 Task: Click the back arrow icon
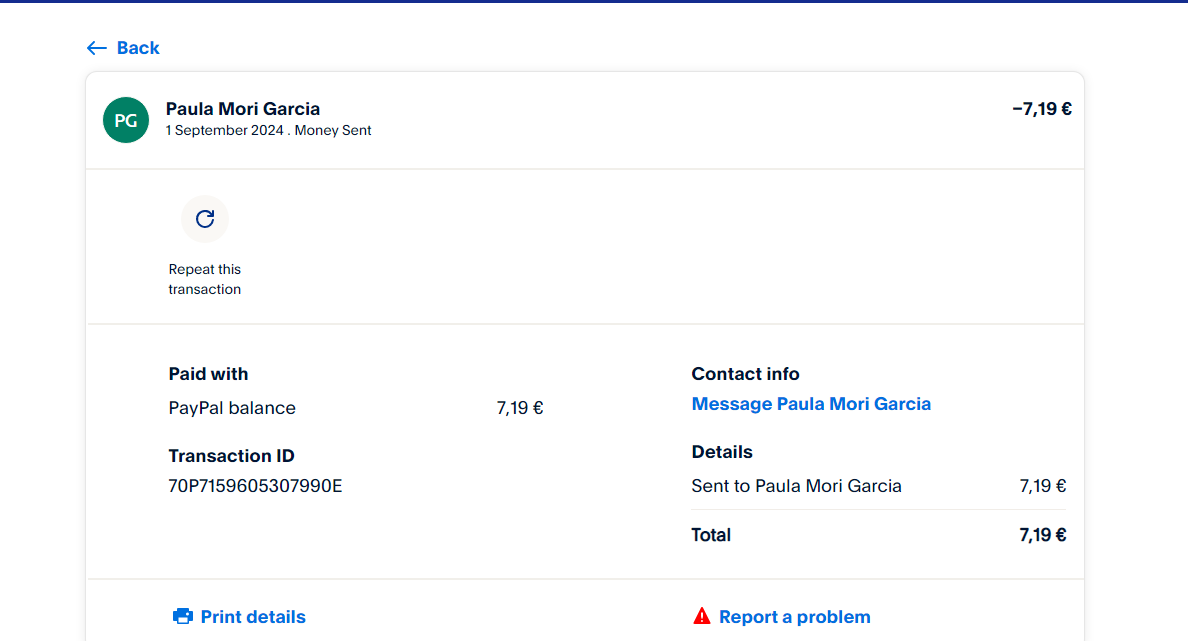(96, 48)
